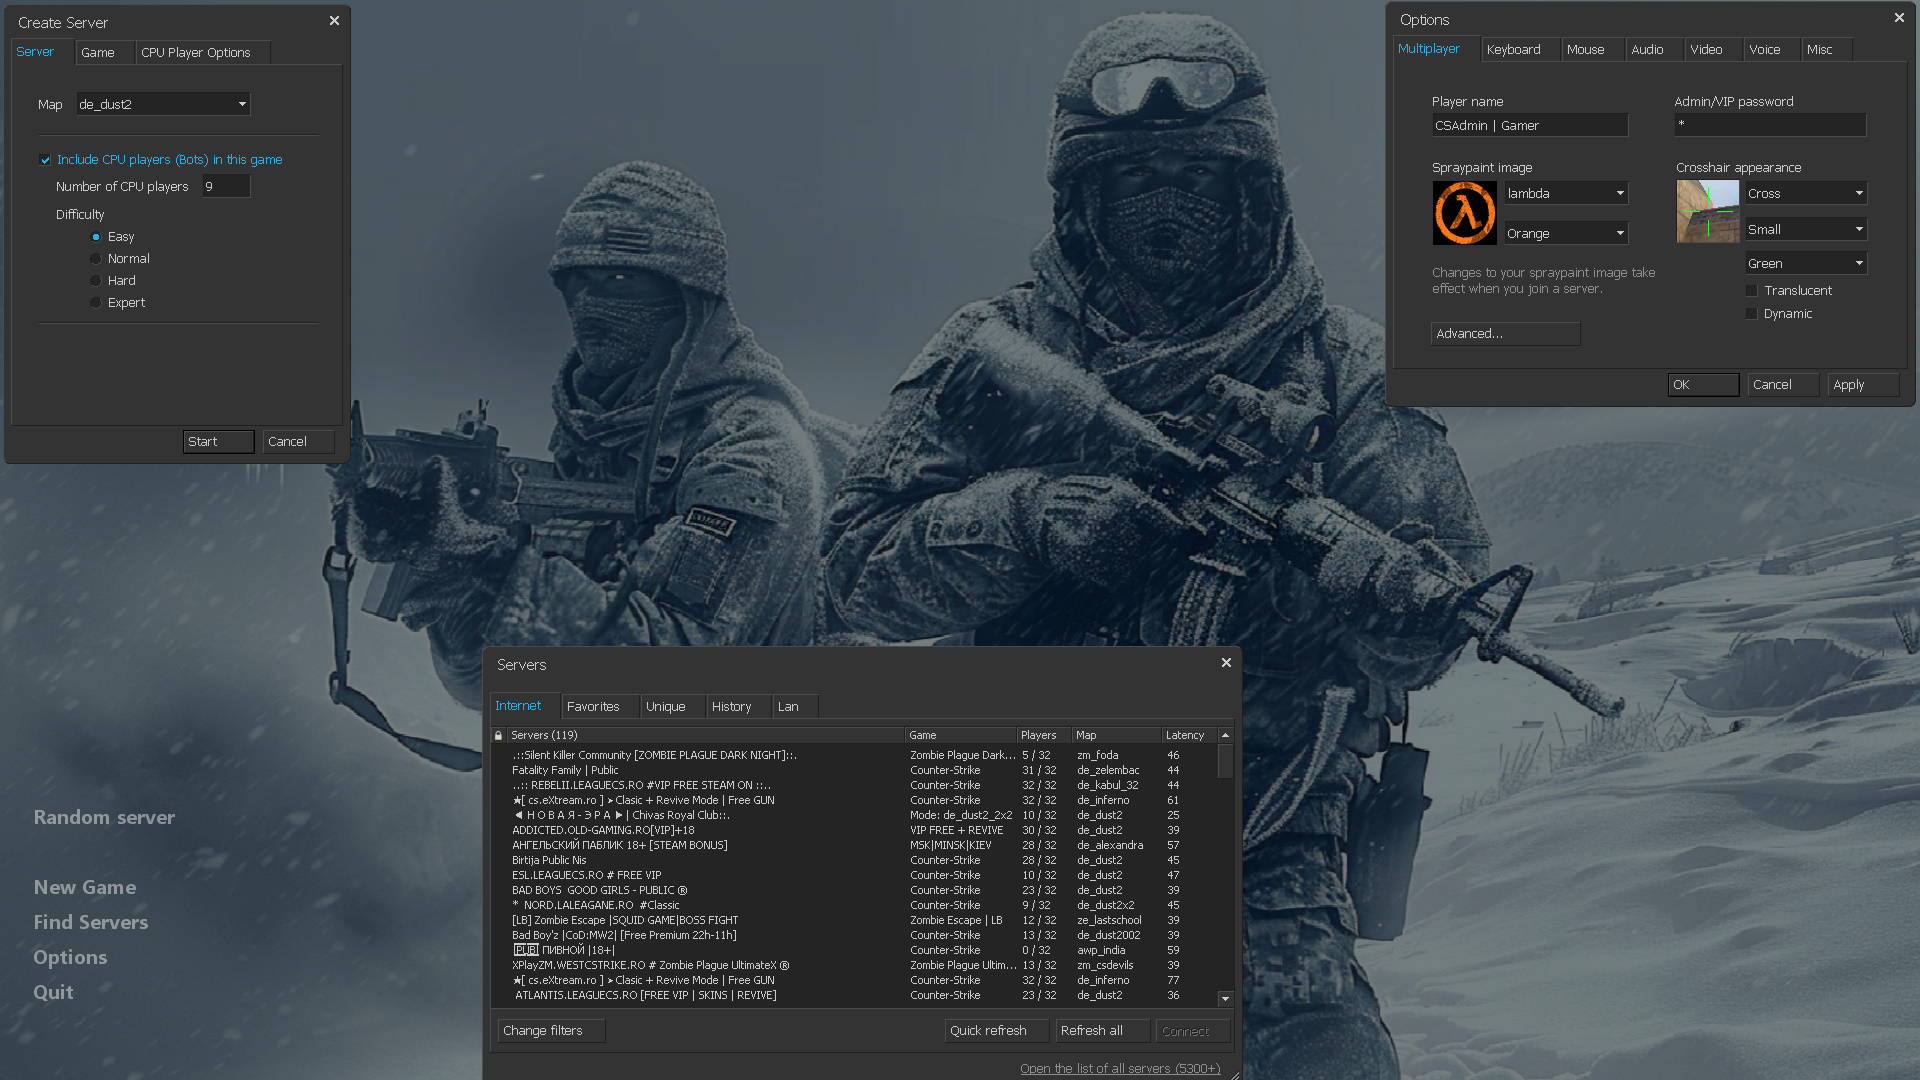The image size is (1920, 1080).
Task: Open the Small crosshair size dropdown
Action: tap(1806, 229)
